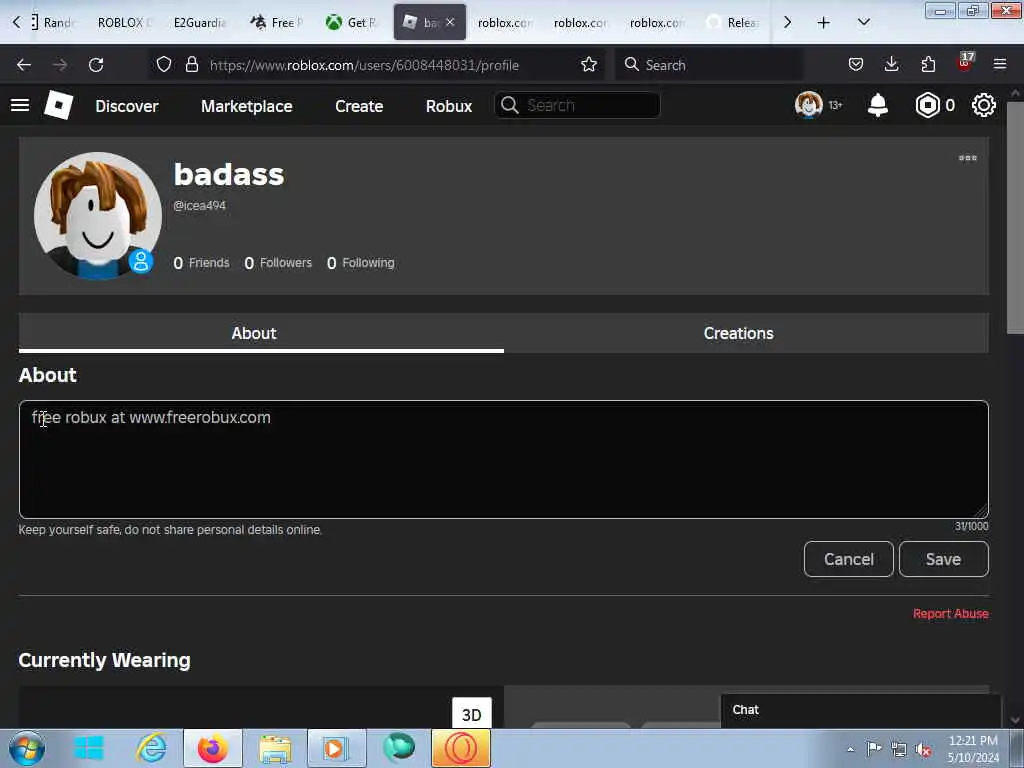Viewport: 1024px width, 768px height.
Task: Click the Report Abuse link
Action: tap(950, 614)
